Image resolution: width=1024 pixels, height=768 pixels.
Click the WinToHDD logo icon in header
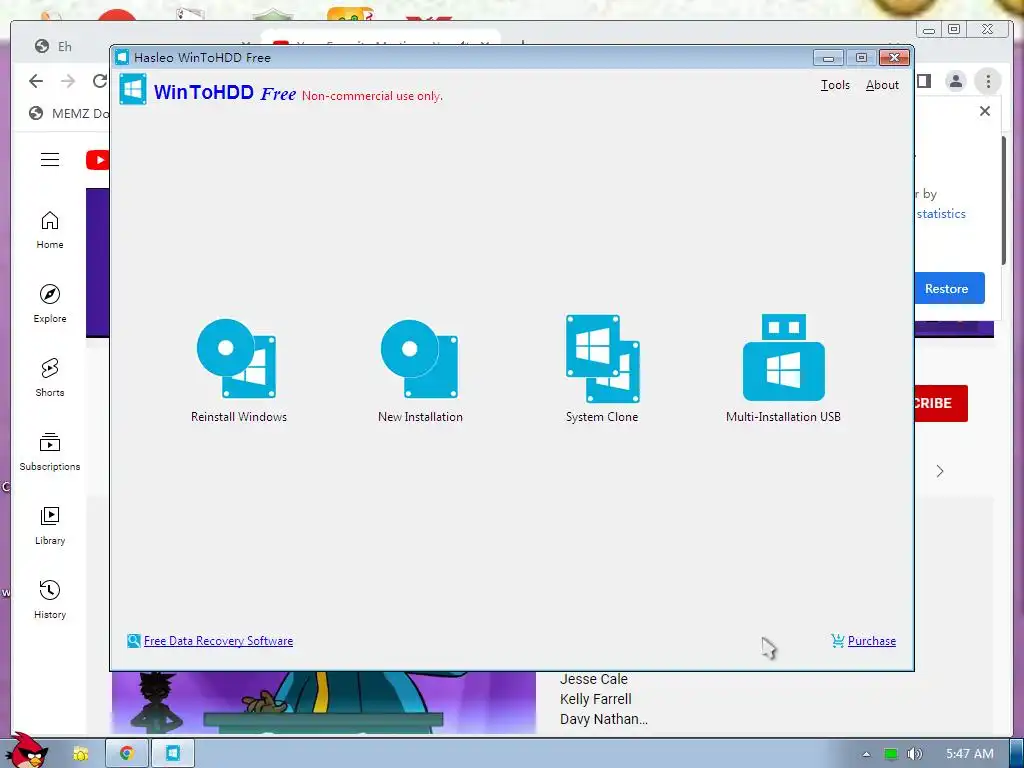[x=133, y=89]
